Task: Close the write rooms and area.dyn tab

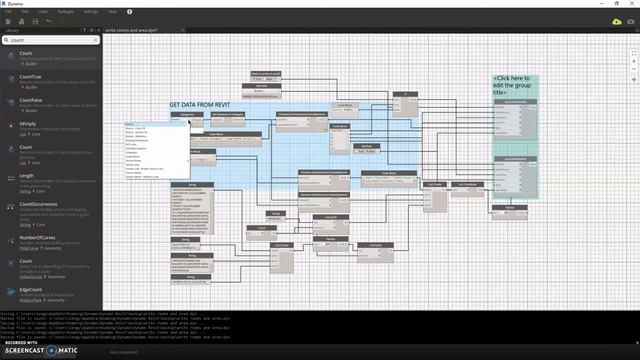Action: [183, 30]
